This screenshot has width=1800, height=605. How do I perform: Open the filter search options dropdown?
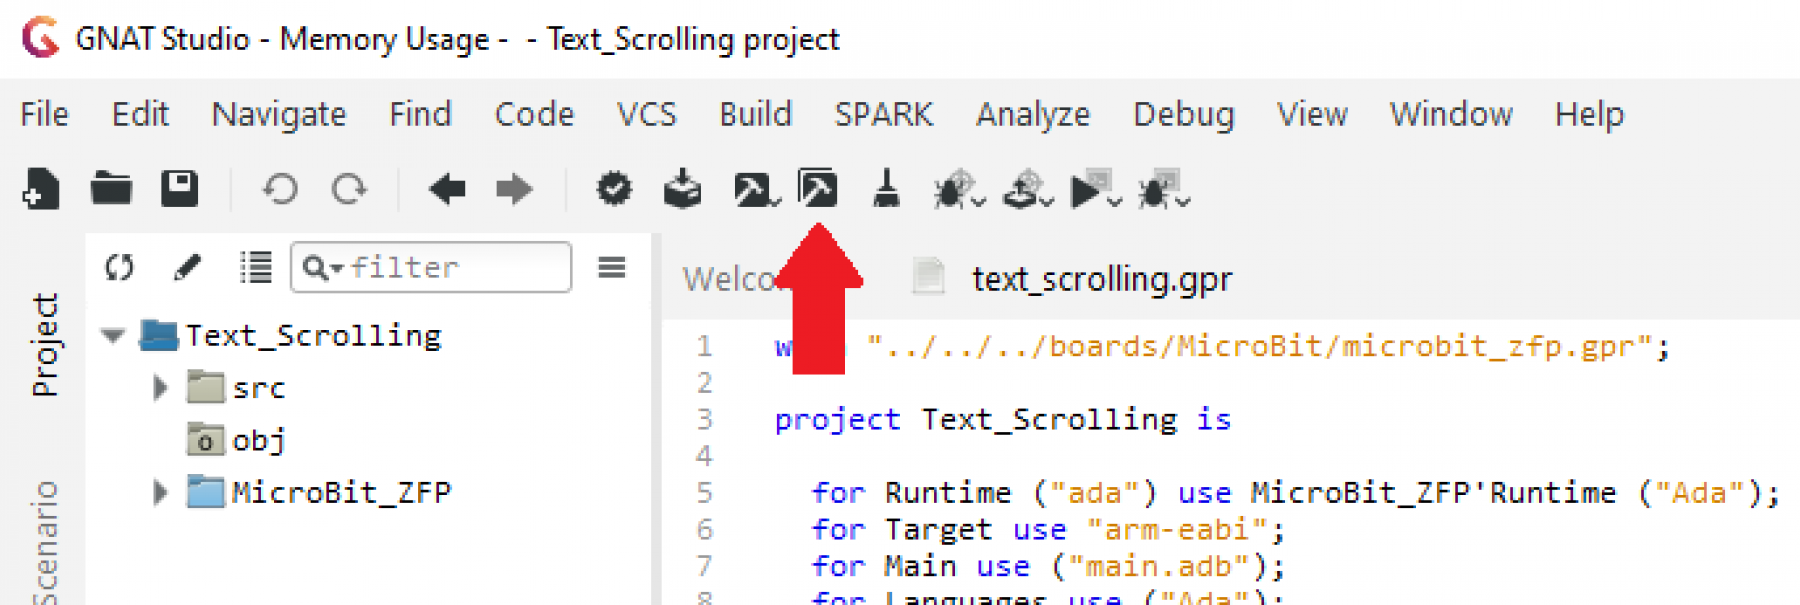tap(322, 268)
